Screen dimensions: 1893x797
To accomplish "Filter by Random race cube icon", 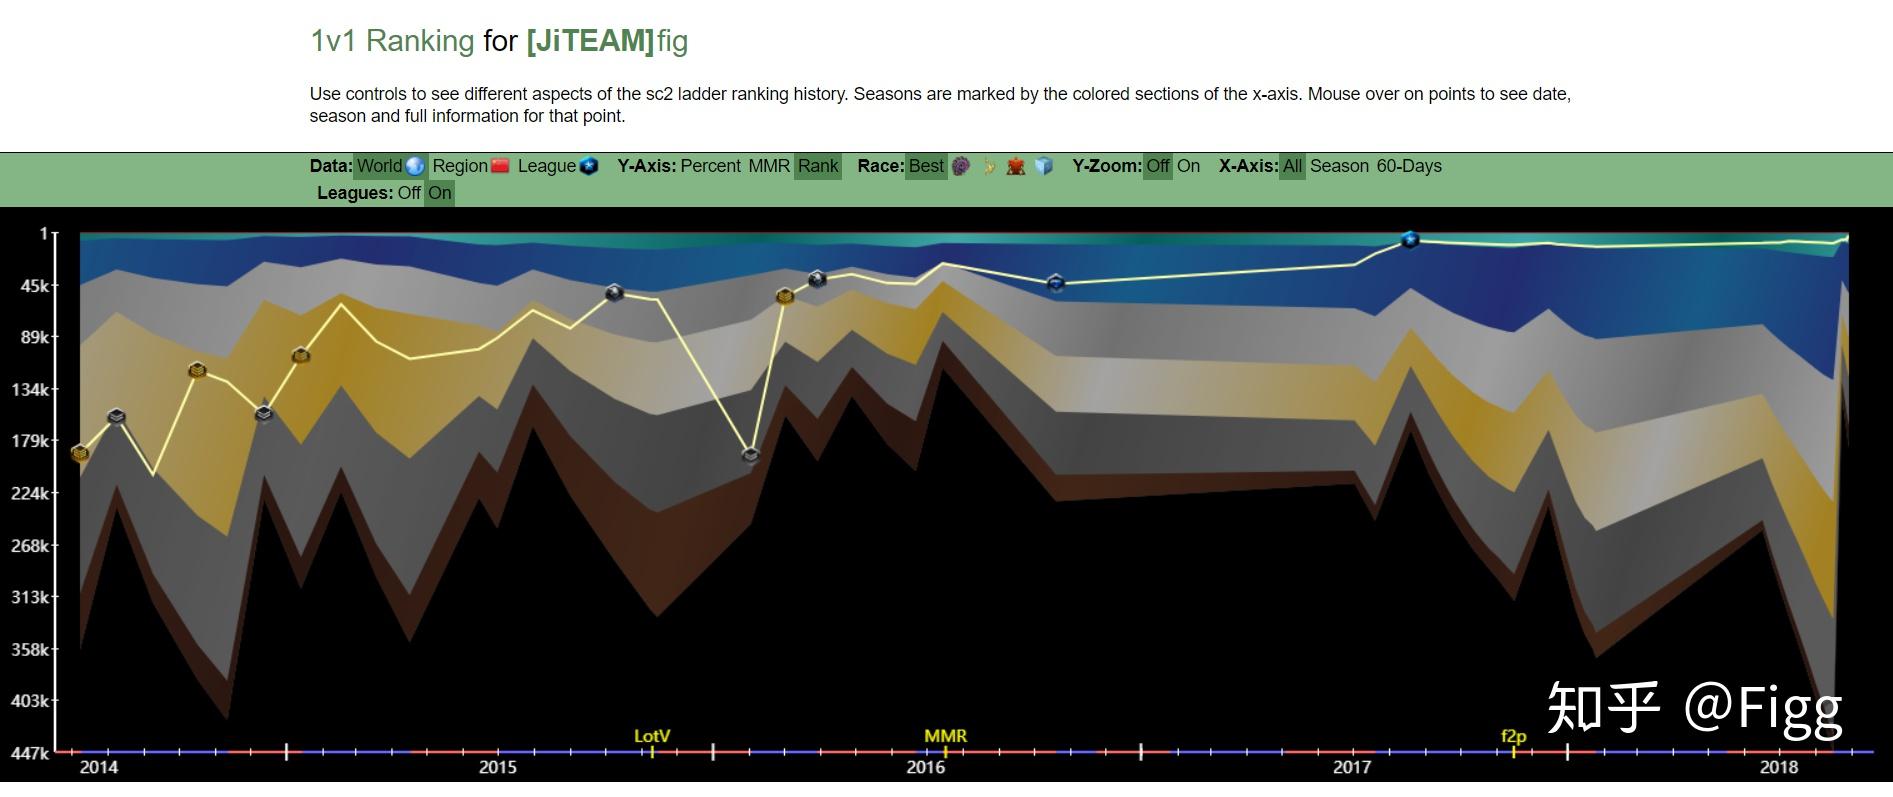I will (1044, 166).
